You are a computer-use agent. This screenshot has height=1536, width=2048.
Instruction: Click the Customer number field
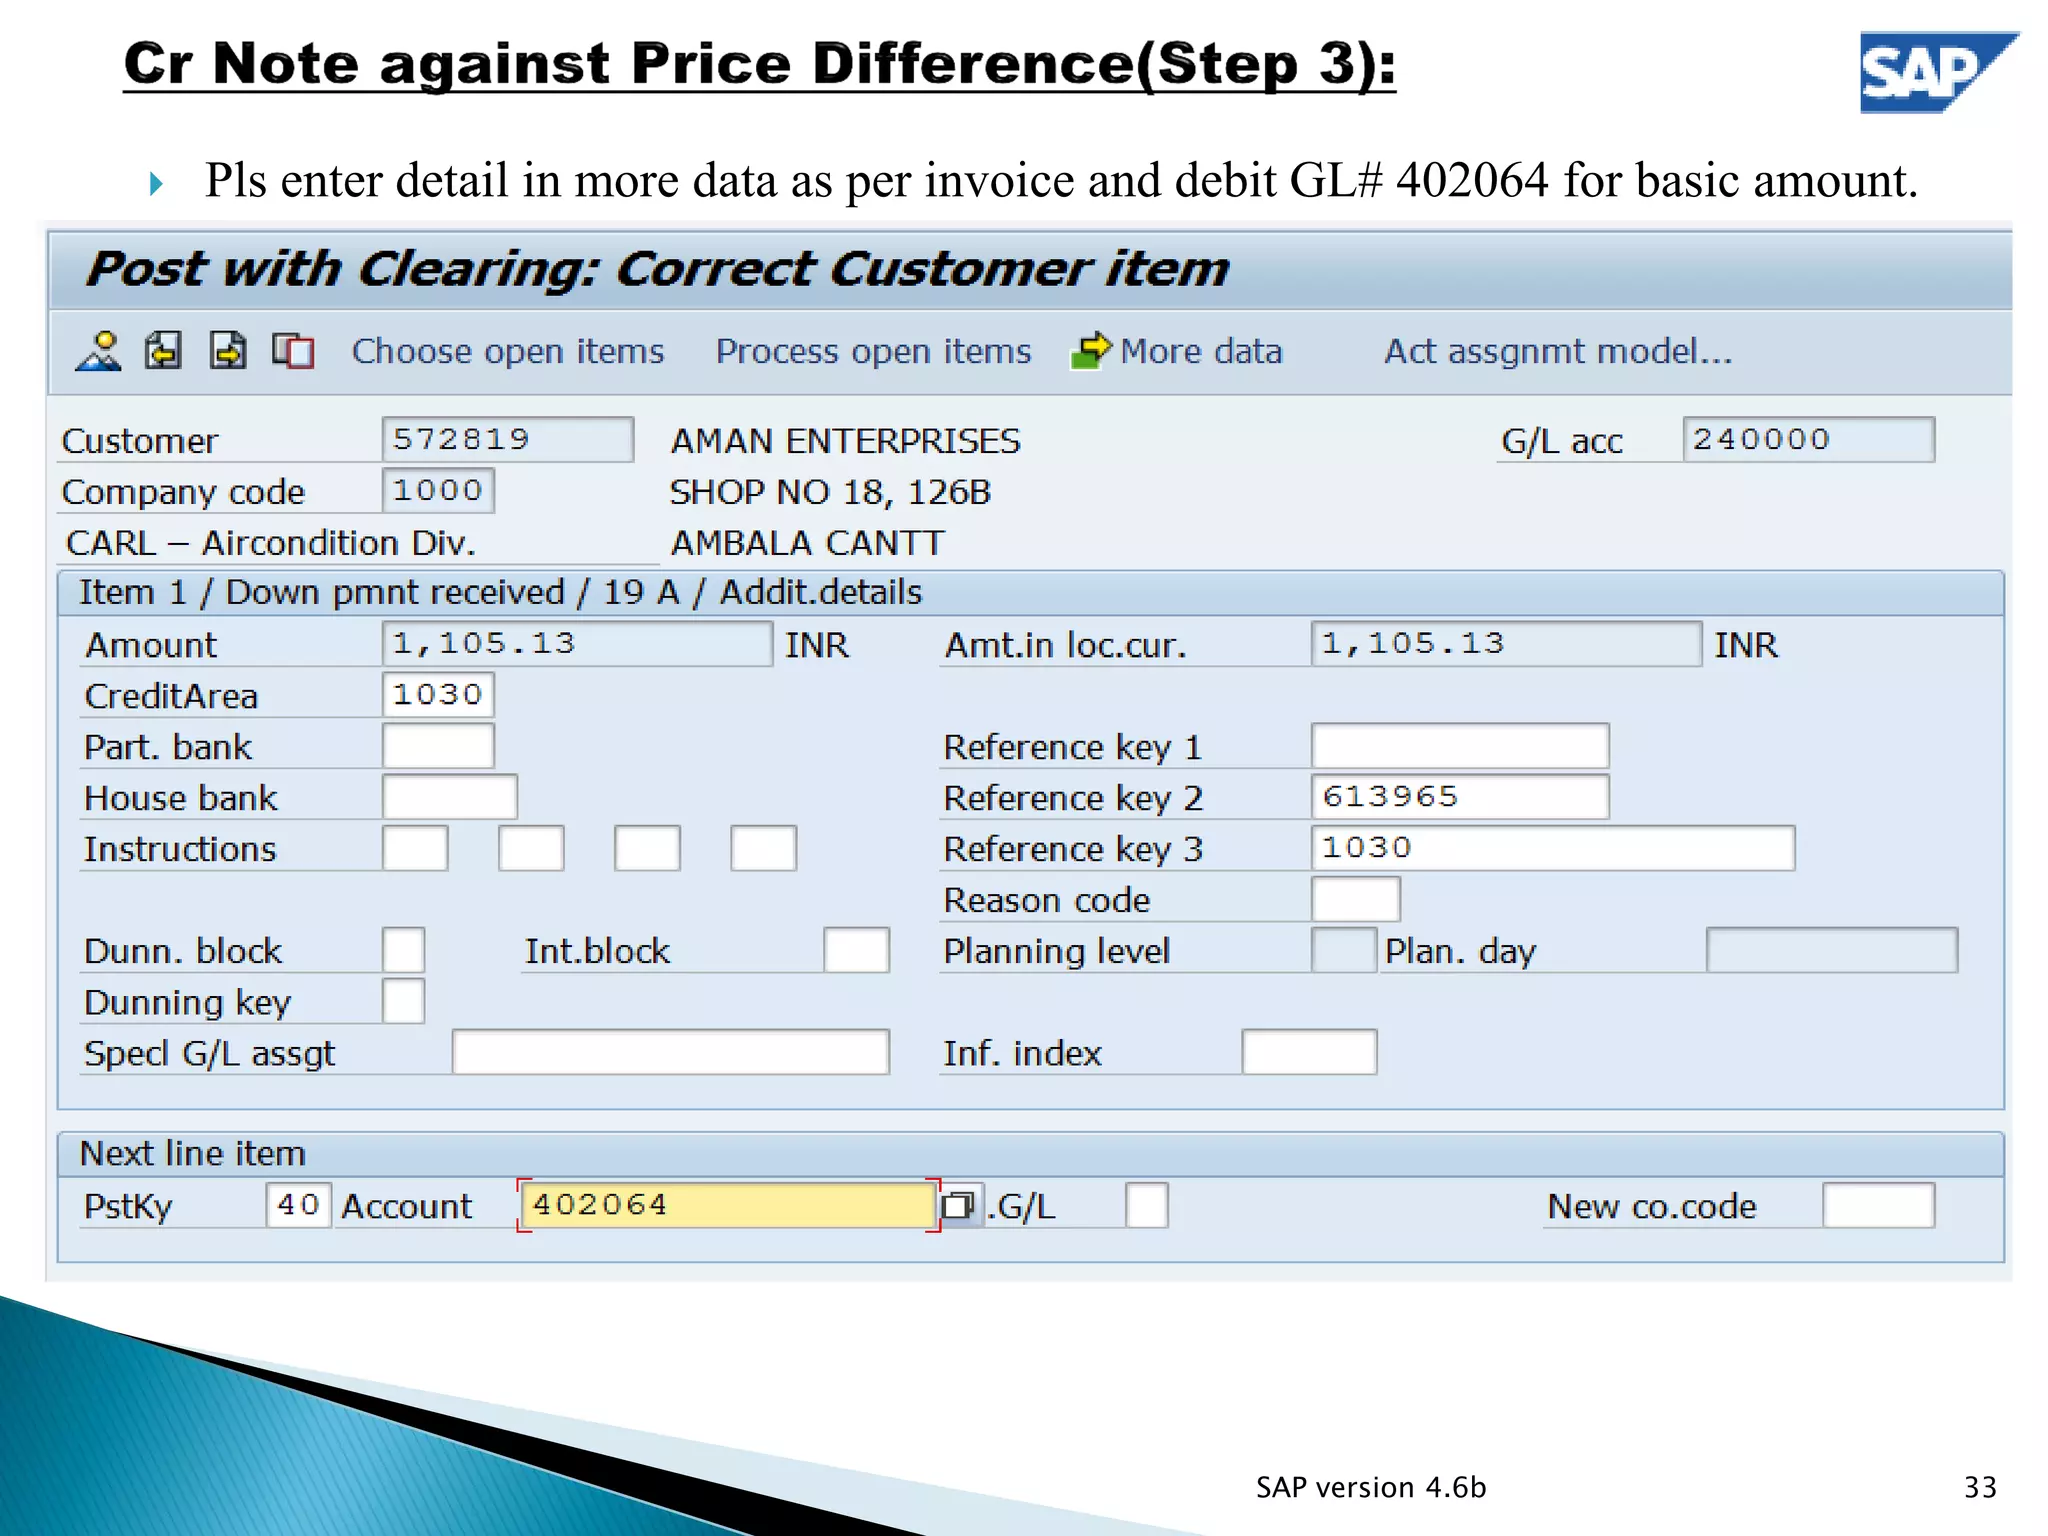(x=508, y=440)
